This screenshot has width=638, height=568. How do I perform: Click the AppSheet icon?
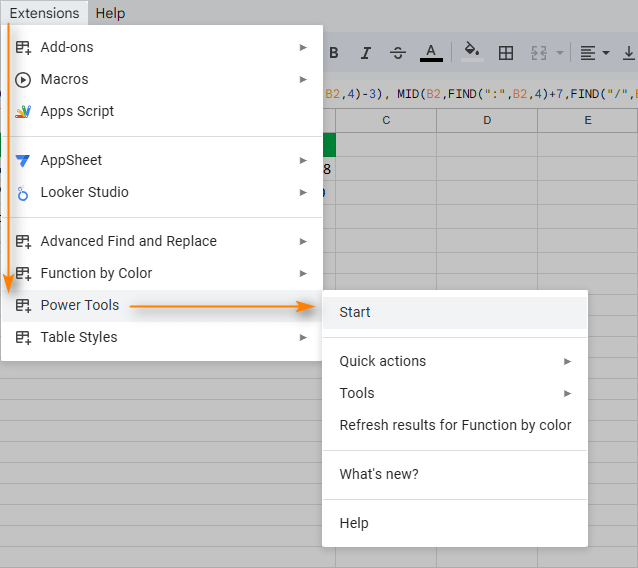pos(23,160)
